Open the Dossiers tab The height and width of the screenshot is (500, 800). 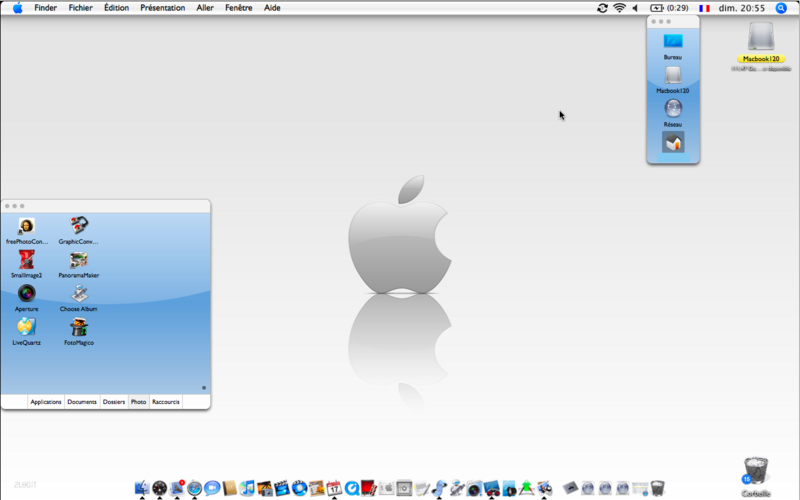pyautogui.click(x=114, y=402)
